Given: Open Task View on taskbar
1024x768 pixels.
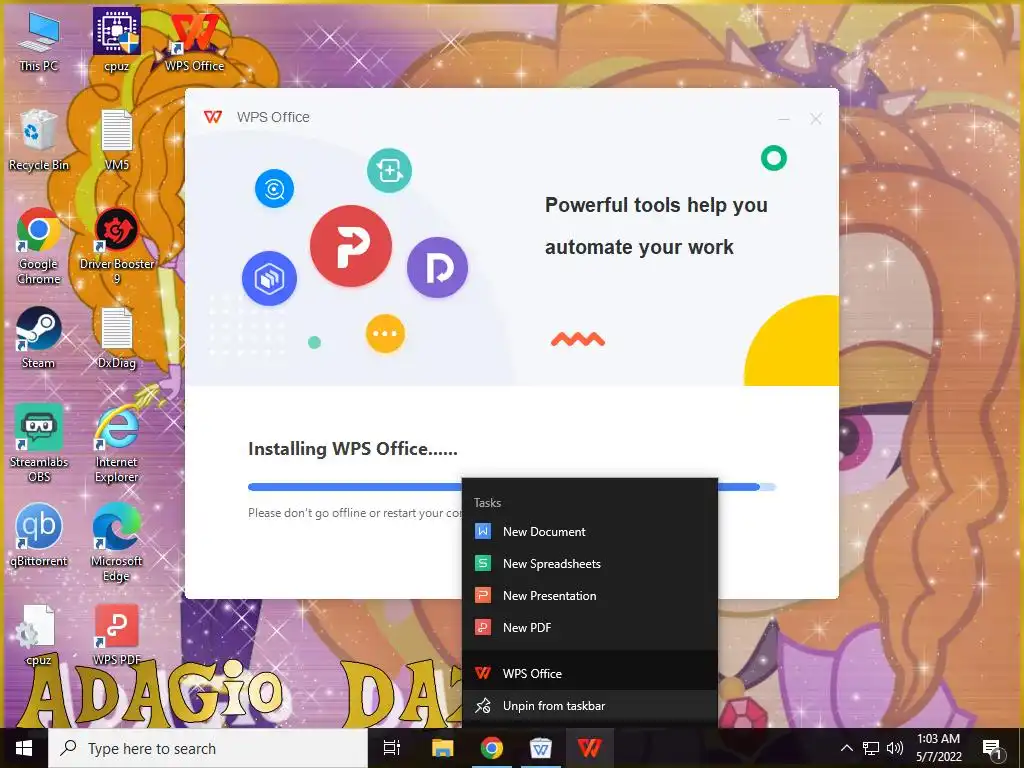Looking at the screenshot, I should coord(392,748).
